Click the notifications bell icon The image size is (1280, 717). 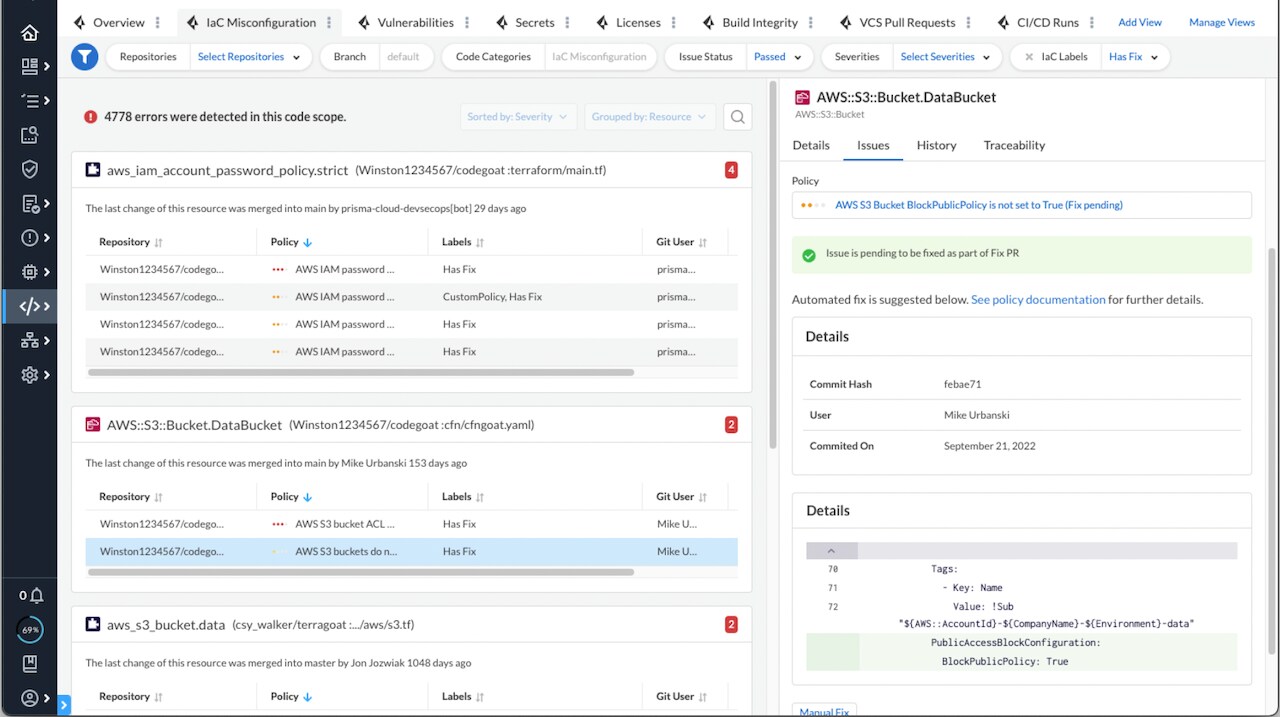click(36, 595)
